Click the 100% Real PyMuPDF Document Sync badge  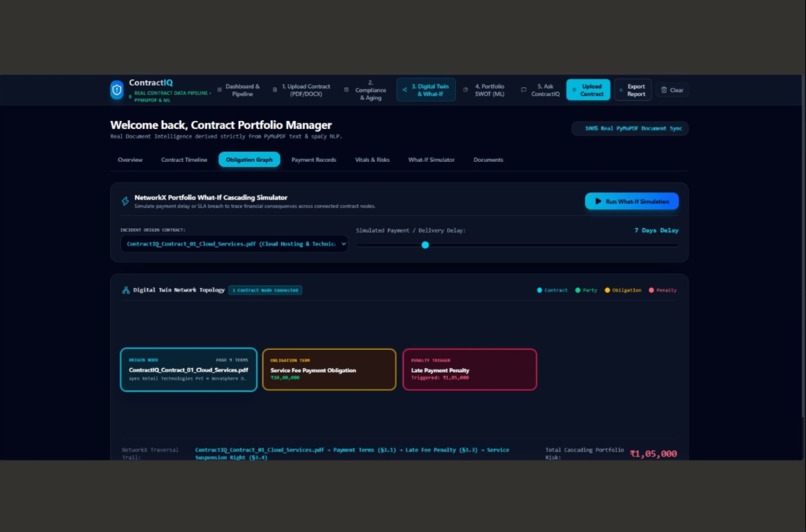click(x=630, y=129)
